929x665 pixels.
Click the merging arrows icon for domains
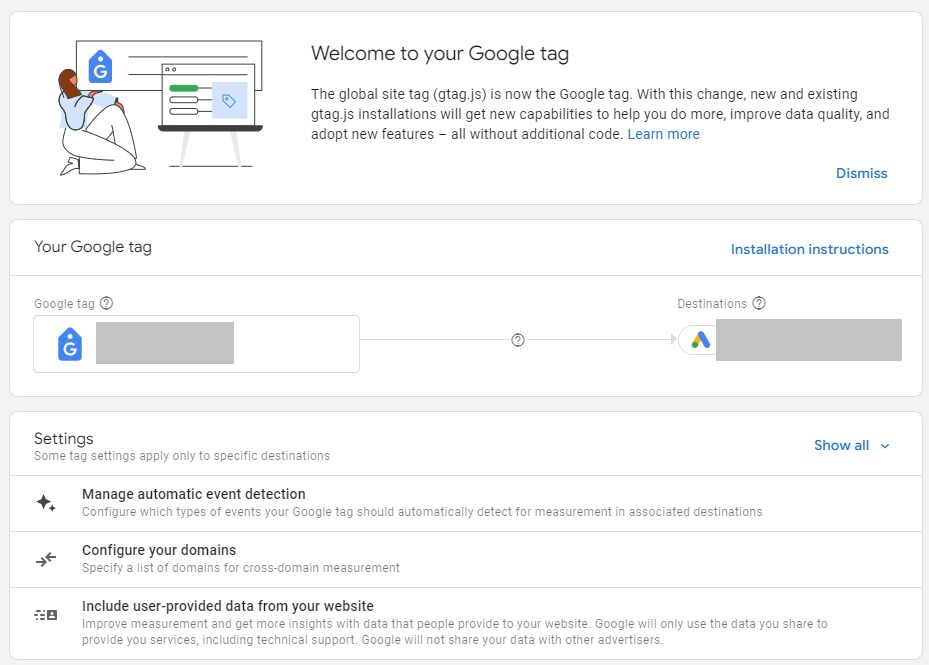click(46, 559)
